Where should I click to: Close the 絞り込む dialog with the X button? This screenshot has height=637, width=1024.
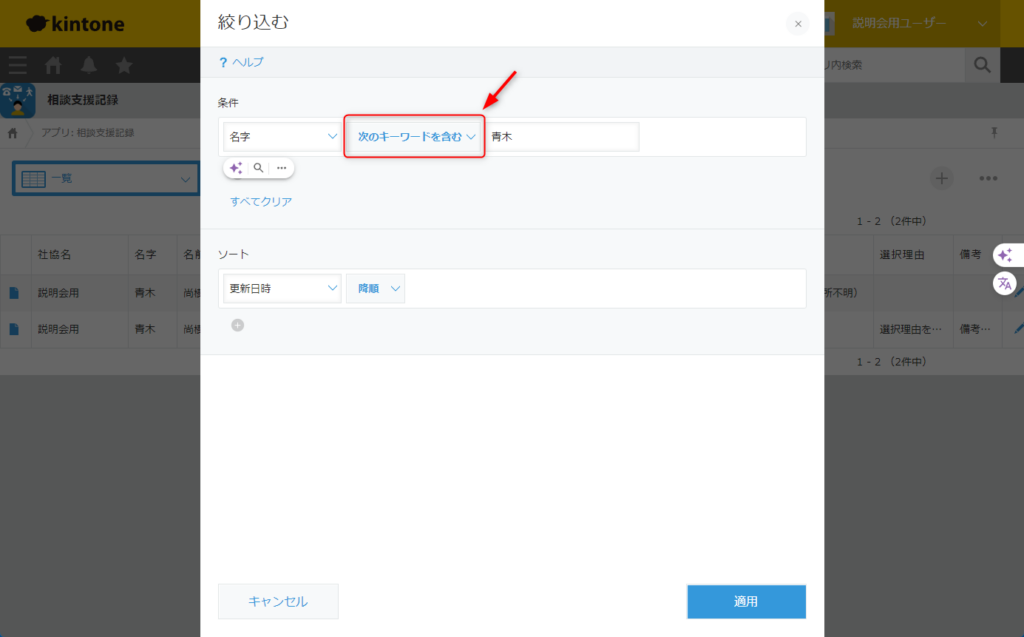pos(797,23)
